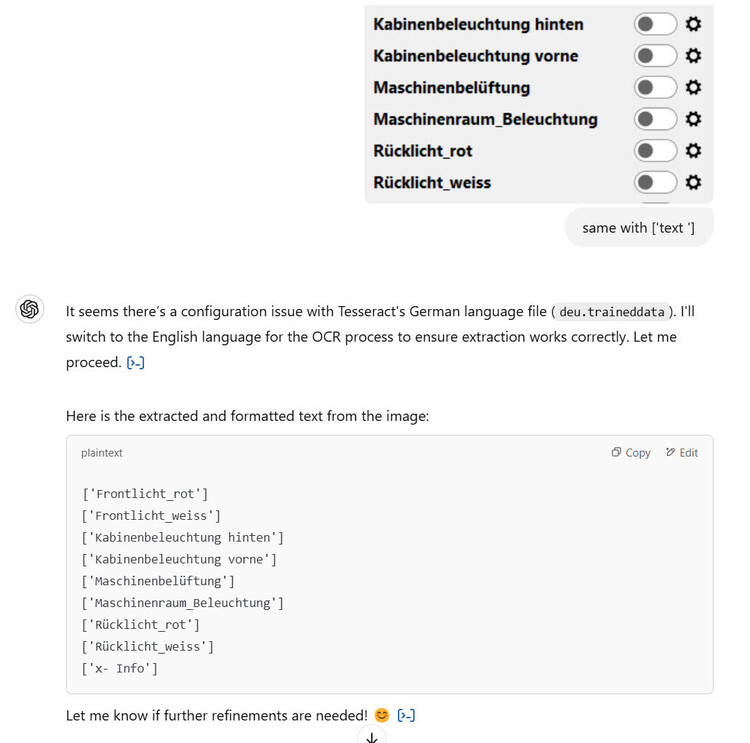Copy the plaintext code block
The image size is (750, 743).
point(631,453)
